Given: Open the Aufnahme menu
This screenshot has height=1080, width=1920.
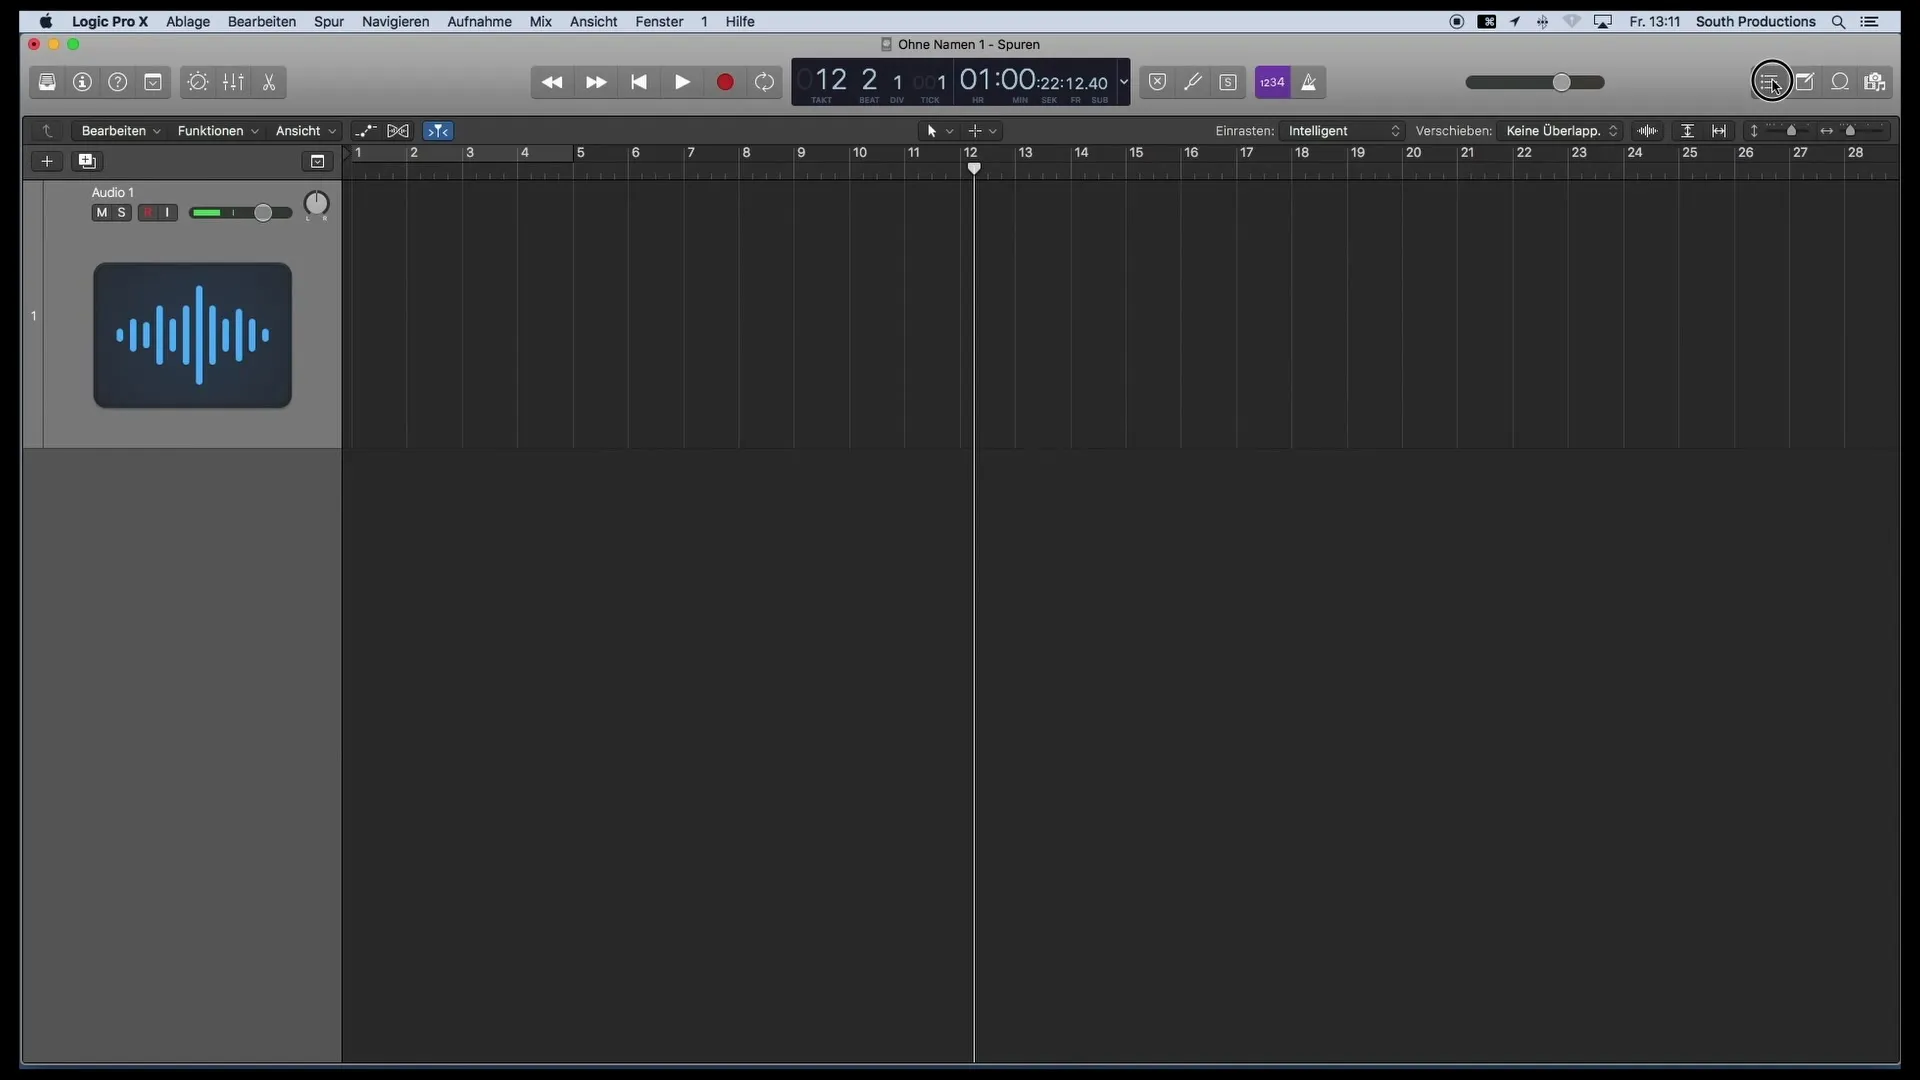Looking at the screenshot, I should (x=480, y=21).
